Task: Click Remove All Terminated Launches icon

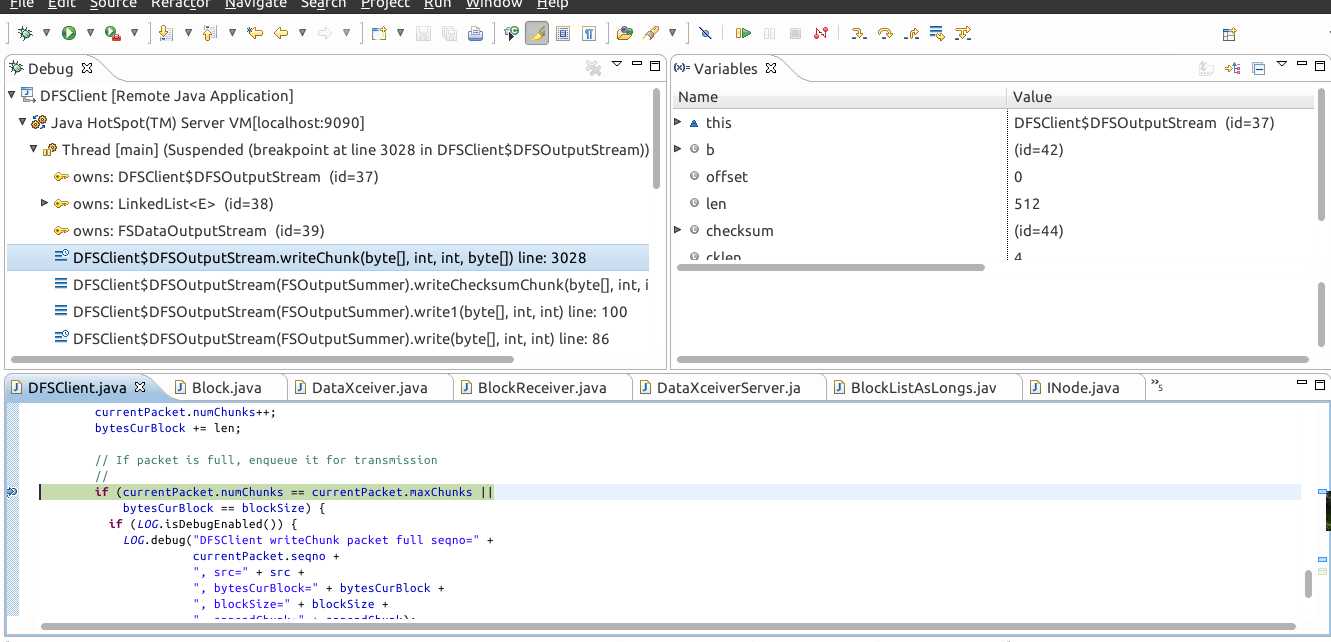Action: [x=593, y=68]
